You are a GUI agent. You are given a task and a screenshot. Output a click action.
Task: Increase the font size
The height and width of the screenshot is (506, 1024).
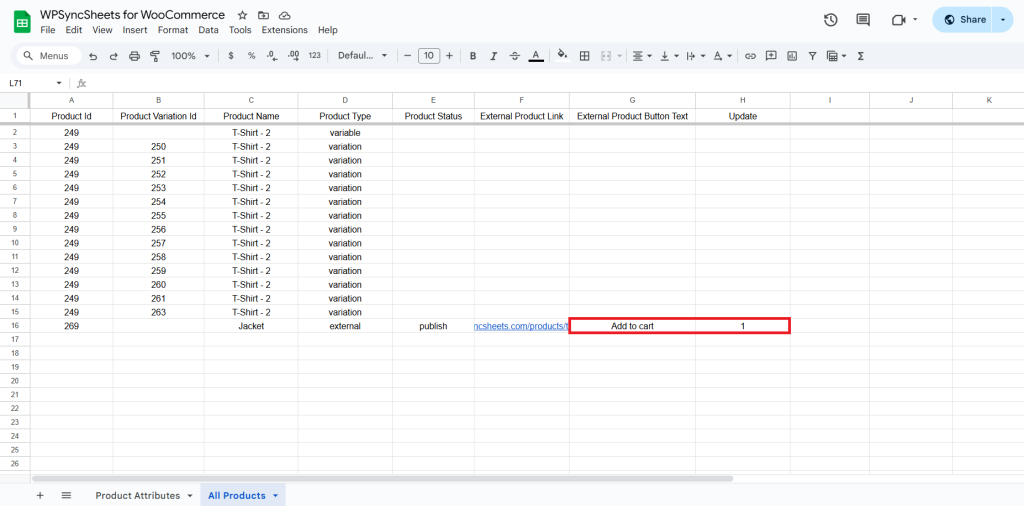coord(449,56)
